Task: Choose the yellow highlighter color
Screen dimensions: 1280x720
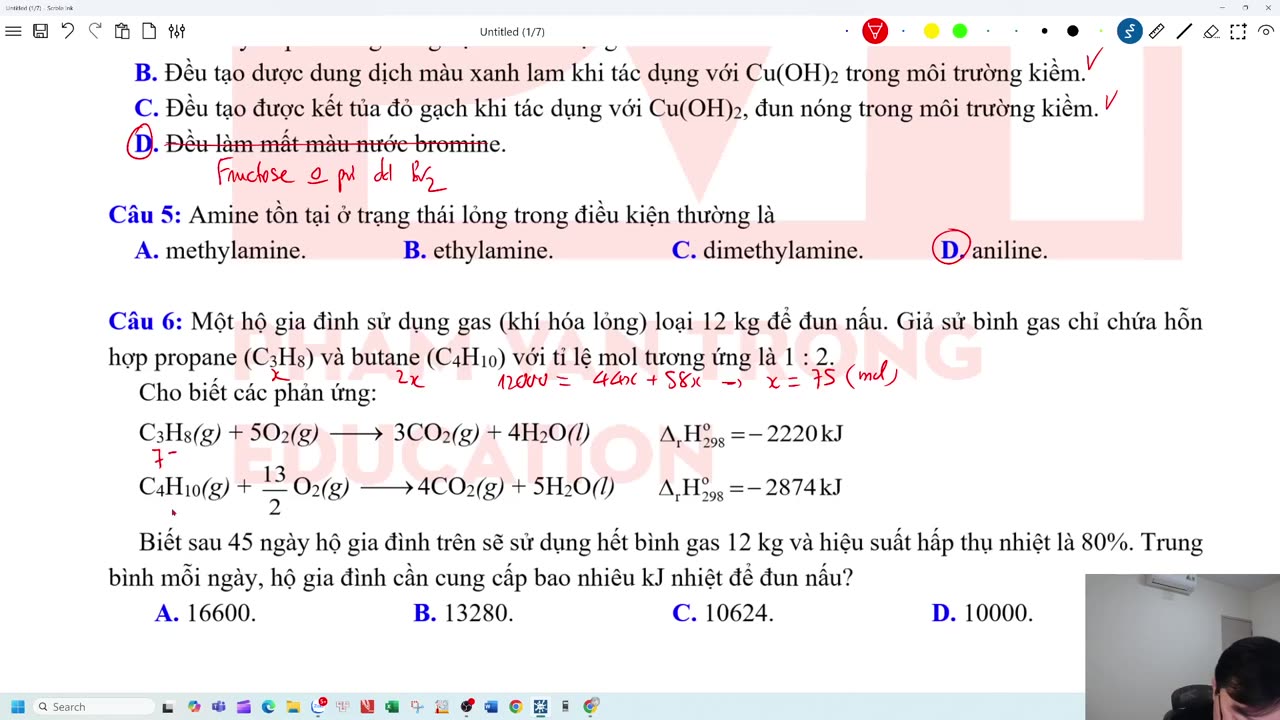Action: tap(931, 31)
